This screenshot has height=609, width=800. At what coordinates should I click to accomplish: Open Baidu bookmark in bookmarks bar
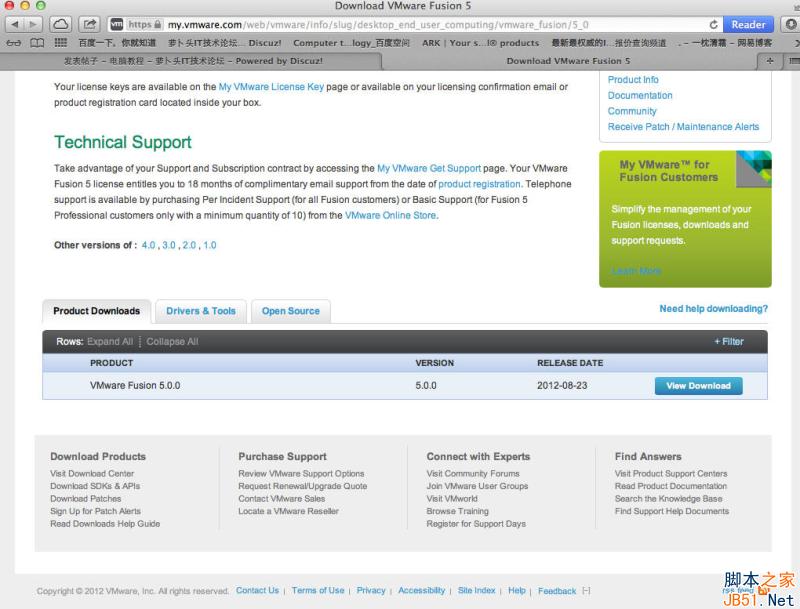117,43
